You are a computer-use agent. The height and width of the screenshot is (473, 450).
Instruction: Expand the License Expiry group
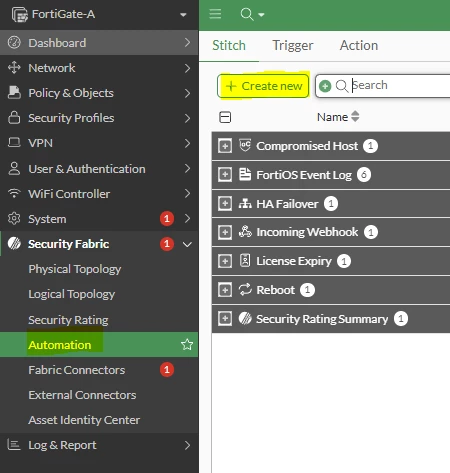[x=225, y=261]
